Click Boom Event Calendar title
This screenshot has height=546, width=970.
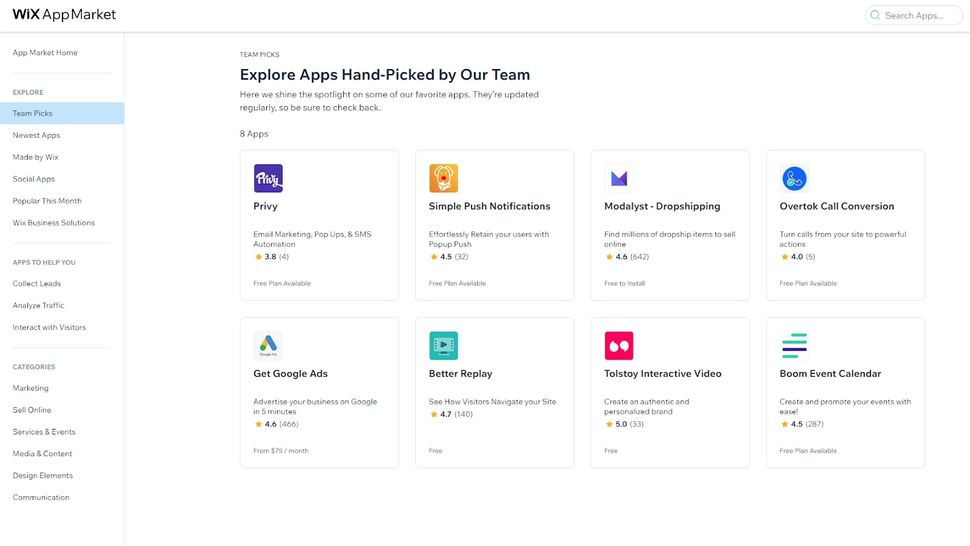830,373
